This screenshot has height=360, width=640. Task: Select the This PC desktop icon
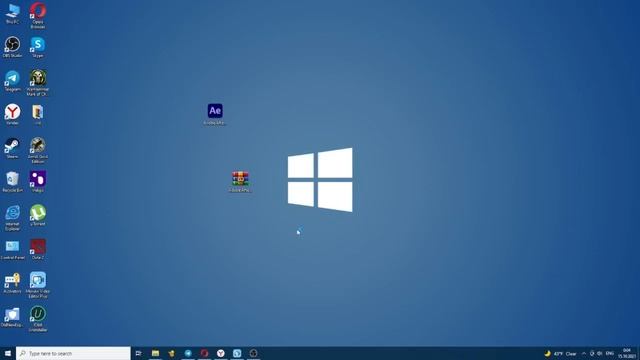point(12,14)
